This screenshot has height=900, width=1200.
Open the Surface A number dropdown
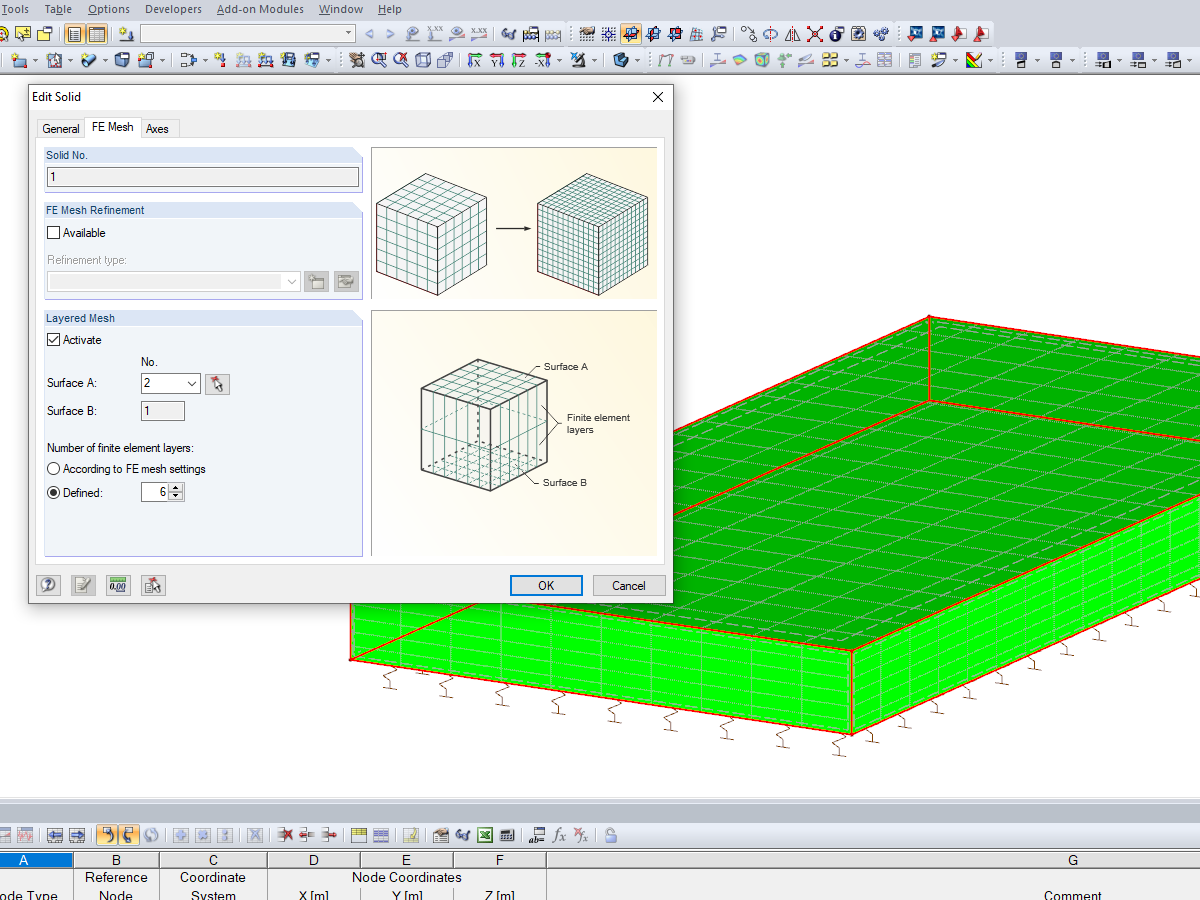(192, 383)
